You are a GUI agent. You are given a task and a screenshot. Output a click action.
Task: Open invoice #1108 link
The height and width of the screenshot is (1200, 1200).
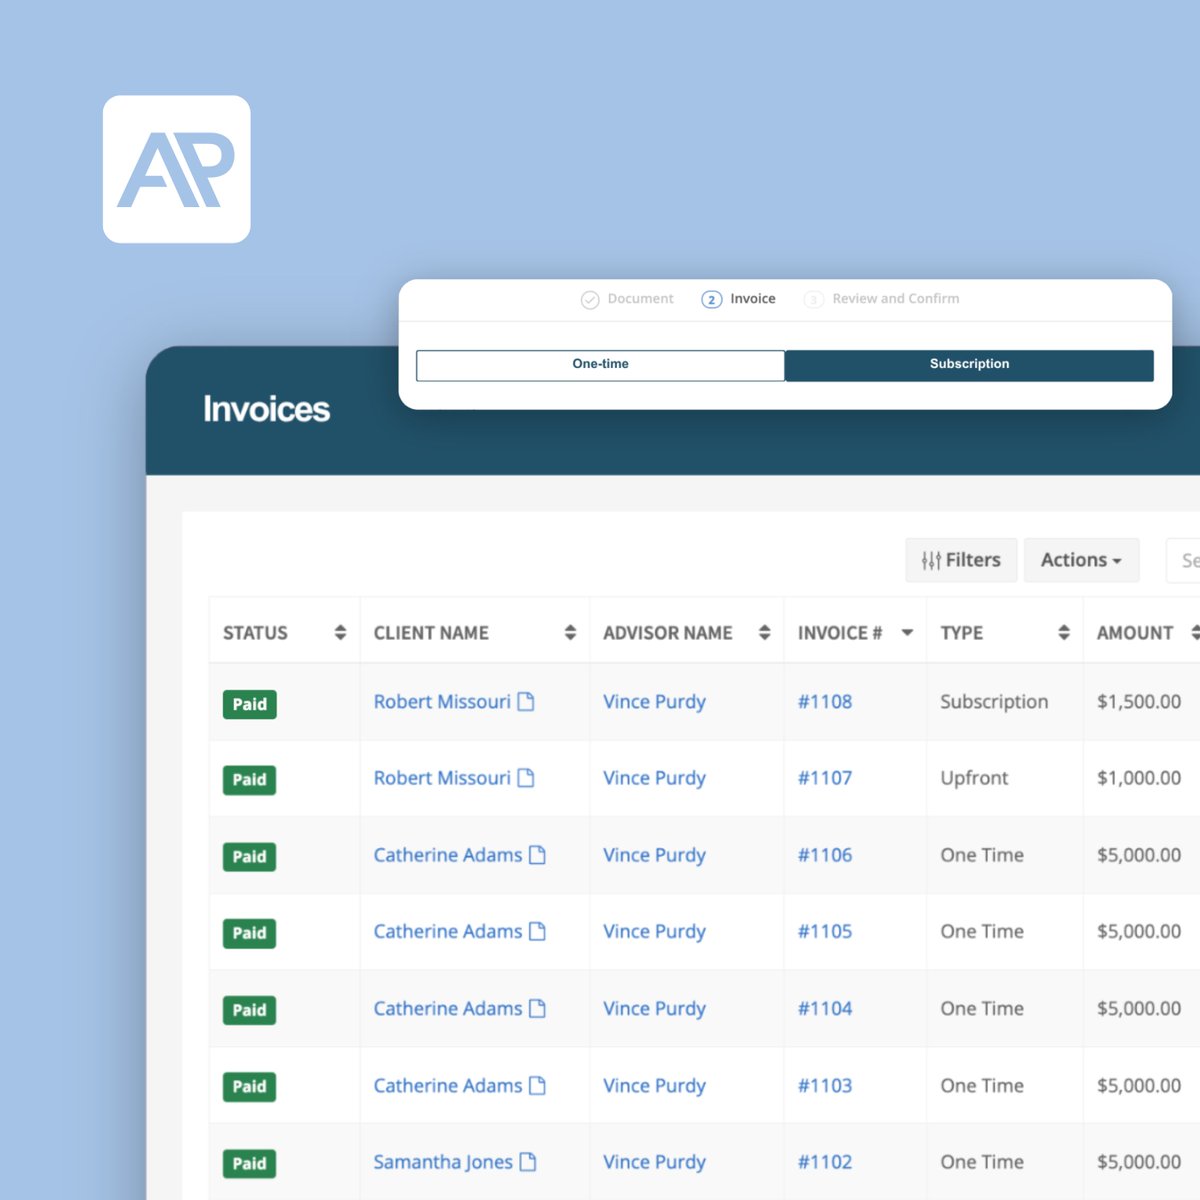825,702
